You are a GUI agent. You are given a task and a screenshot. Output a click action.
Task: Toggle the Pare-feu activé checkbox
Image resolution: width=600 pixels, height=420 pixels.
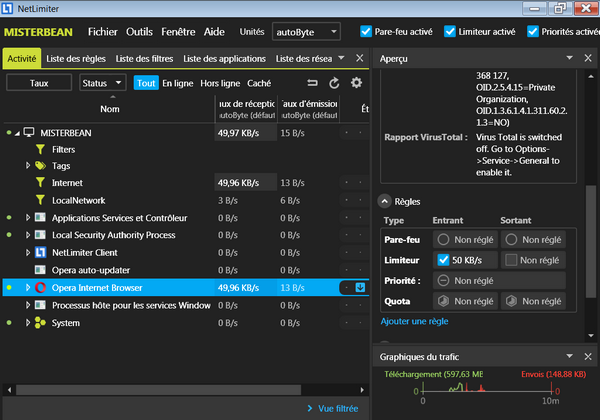click(366, 31)
